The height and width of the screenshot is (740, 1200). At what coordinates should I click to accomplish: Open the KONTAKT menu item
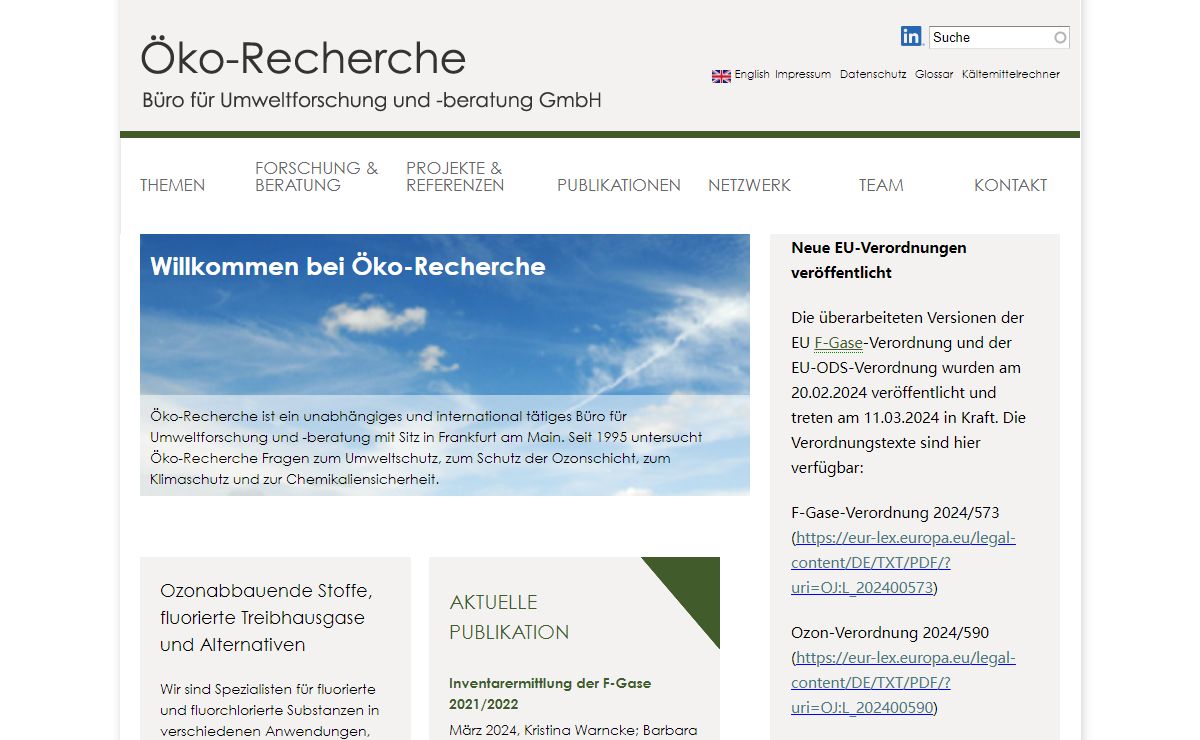click(x=1011, y=185)
